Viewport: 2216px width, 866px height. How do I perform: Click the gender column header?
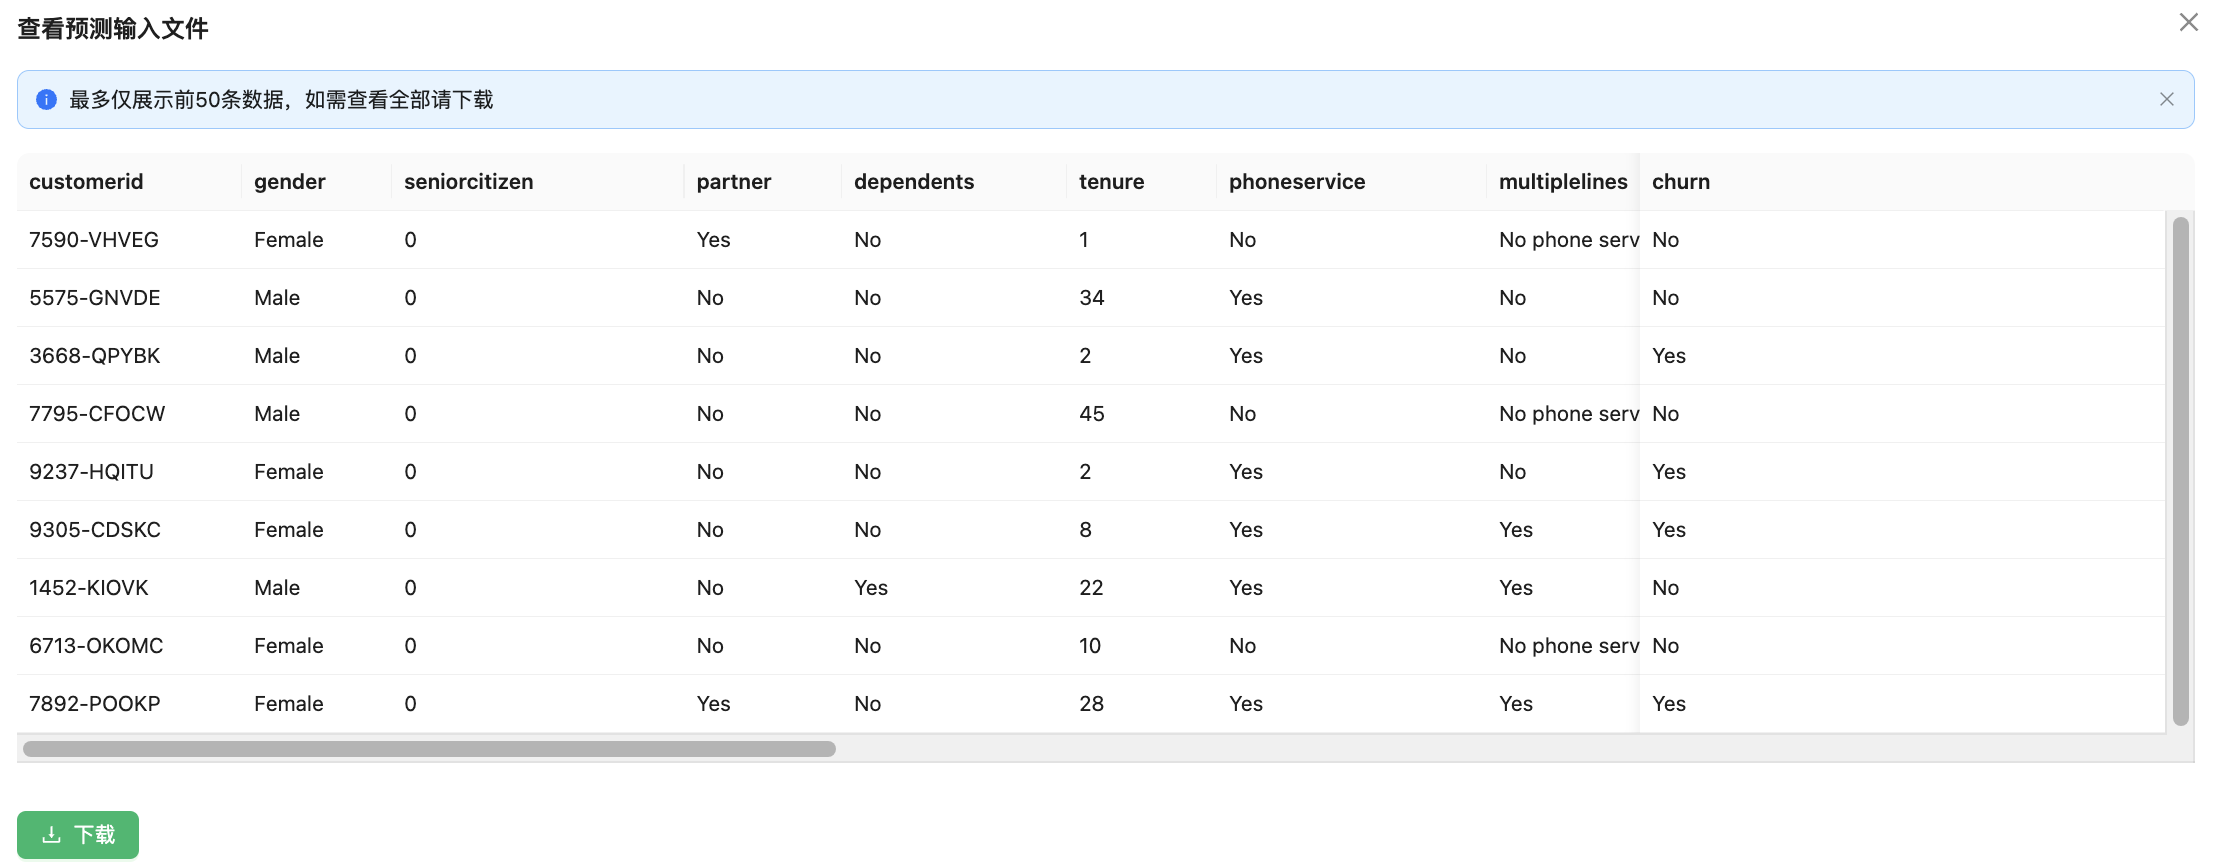pyautogui.click(x=290, y=182)
